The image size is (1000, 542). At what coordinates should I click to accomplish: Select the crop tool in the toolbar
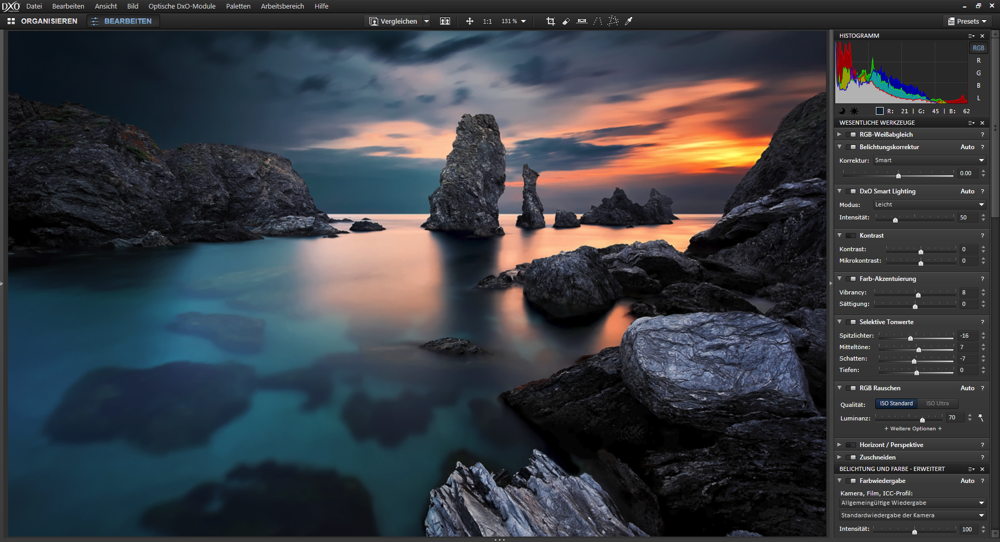click(550, 21)
